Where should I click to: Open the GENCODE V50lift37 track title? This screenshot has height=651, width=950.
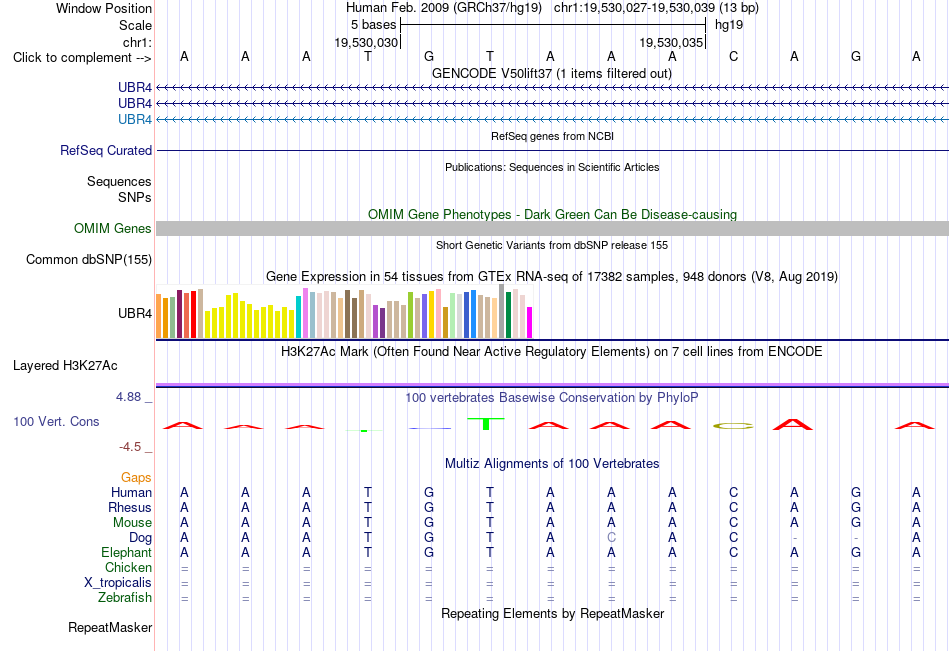pyautogui.click(x=551, y=73)
